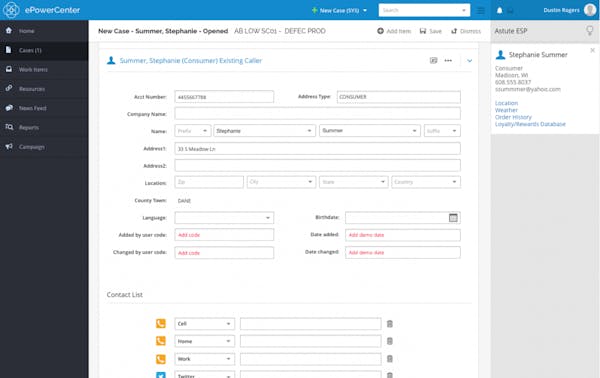
Task: Open the last name Summer dropdown
Action: (x=370, y=131)
